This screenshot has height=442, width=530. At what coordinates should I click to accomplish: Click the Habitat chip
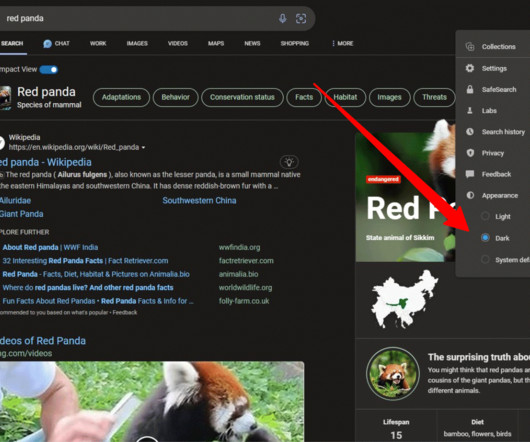click(345, 97)
